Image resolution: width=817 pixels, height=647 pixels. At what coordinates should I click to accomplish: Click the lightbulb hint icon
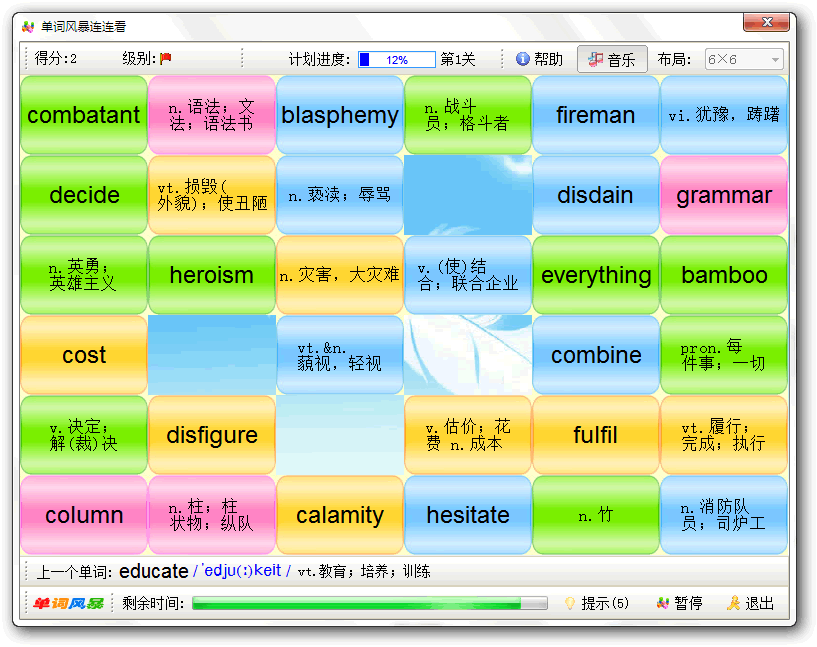tap(570, 603)
